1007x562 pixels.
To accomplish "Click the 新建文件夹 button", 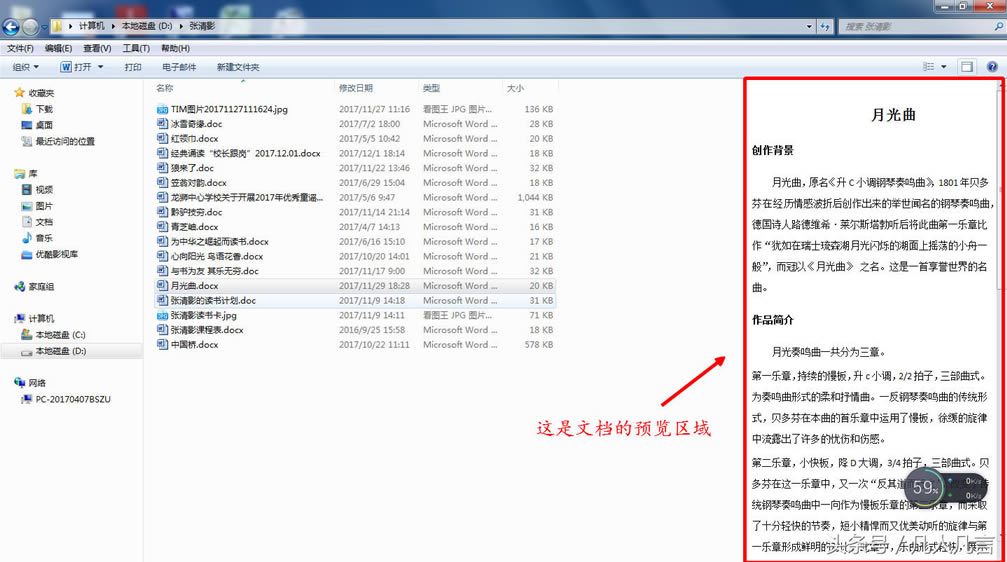I will click(x=238, y=67).
